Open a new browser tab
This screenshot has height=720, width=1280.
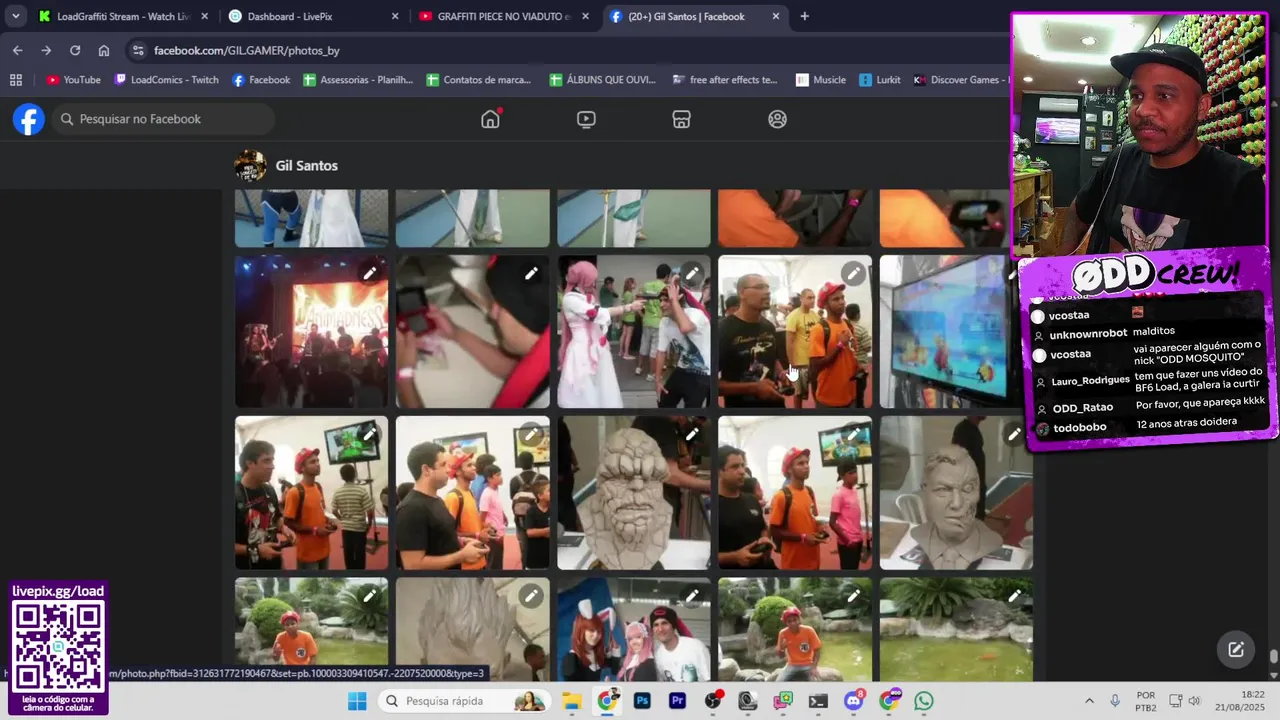805,16
